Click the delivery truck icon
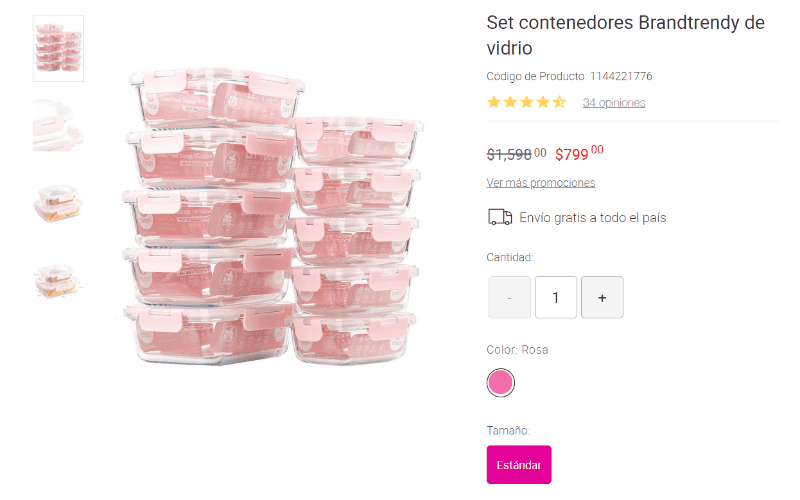This screenshot has width=800, height=500. (x=500, y=217)
